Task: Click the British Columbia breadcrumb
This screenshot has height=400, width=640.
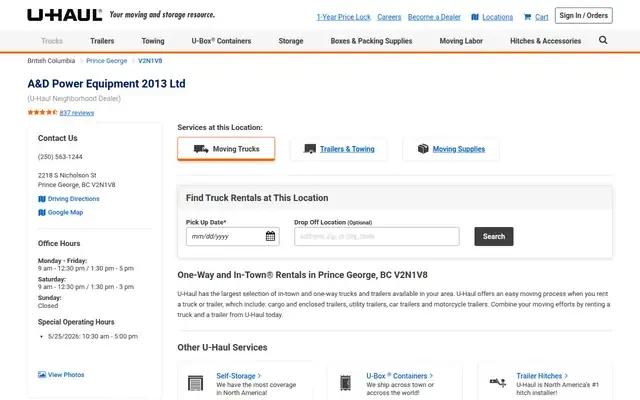Action: pyautogui.click(x=51, y=61)
